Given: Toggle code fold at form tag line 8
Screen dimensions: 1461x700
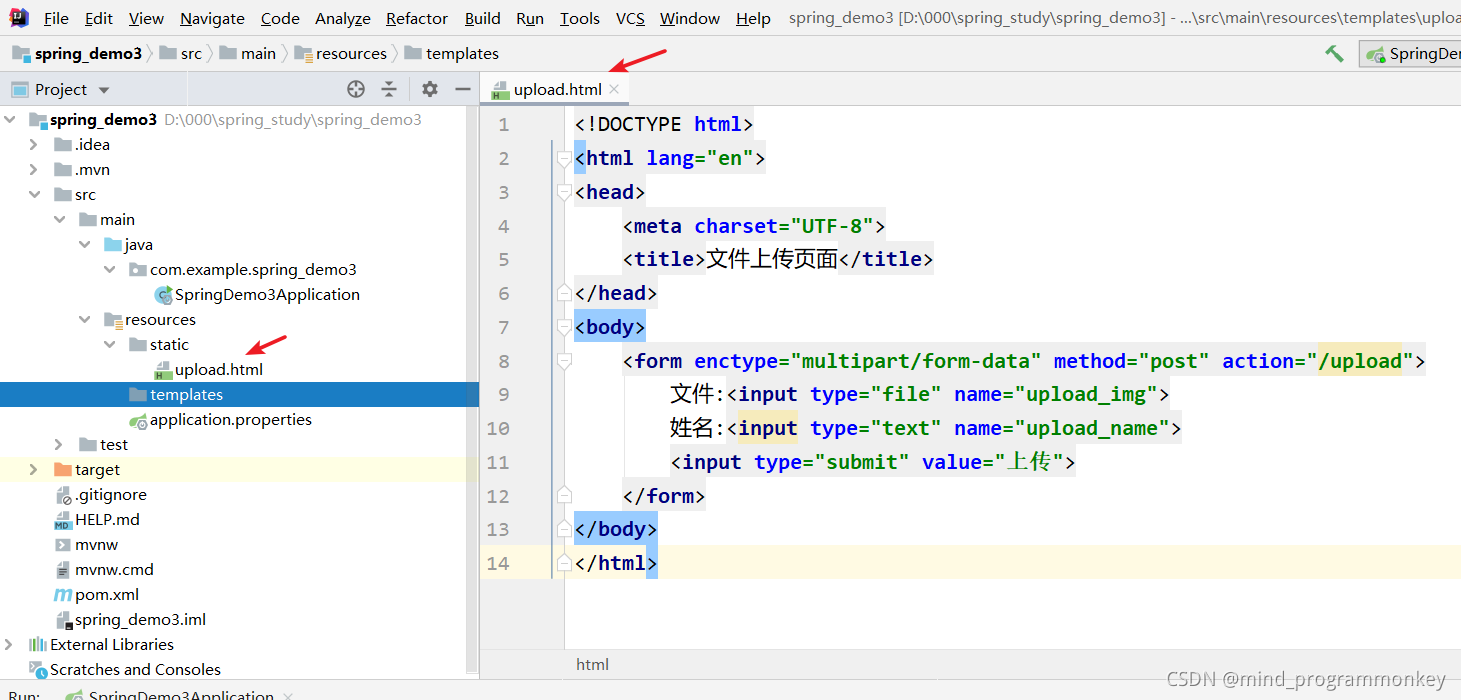Looking at the screenshot, I should pyautogui.click(x=564, y=361).
